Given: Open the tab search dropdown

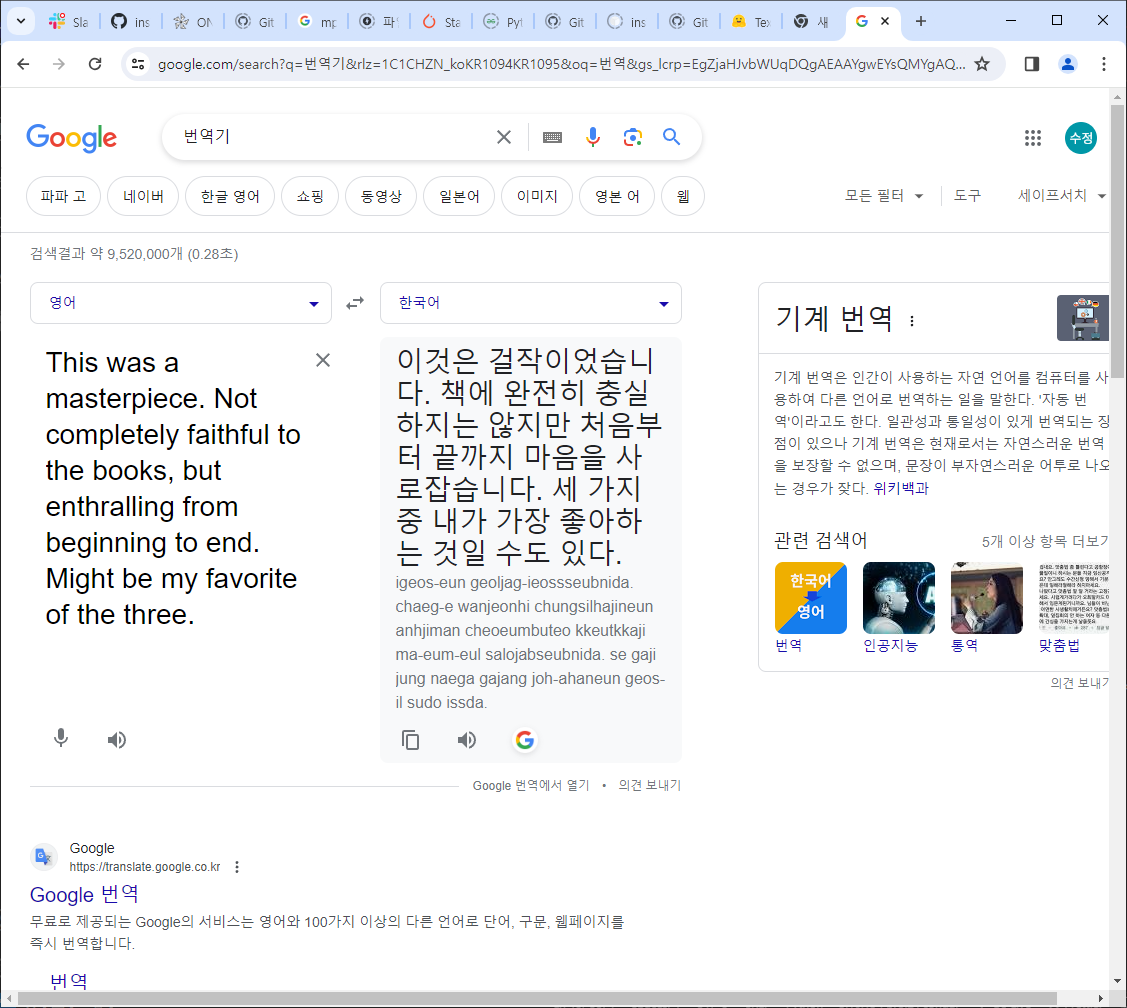Looking at the screenshot, I should tap(21, 21).
